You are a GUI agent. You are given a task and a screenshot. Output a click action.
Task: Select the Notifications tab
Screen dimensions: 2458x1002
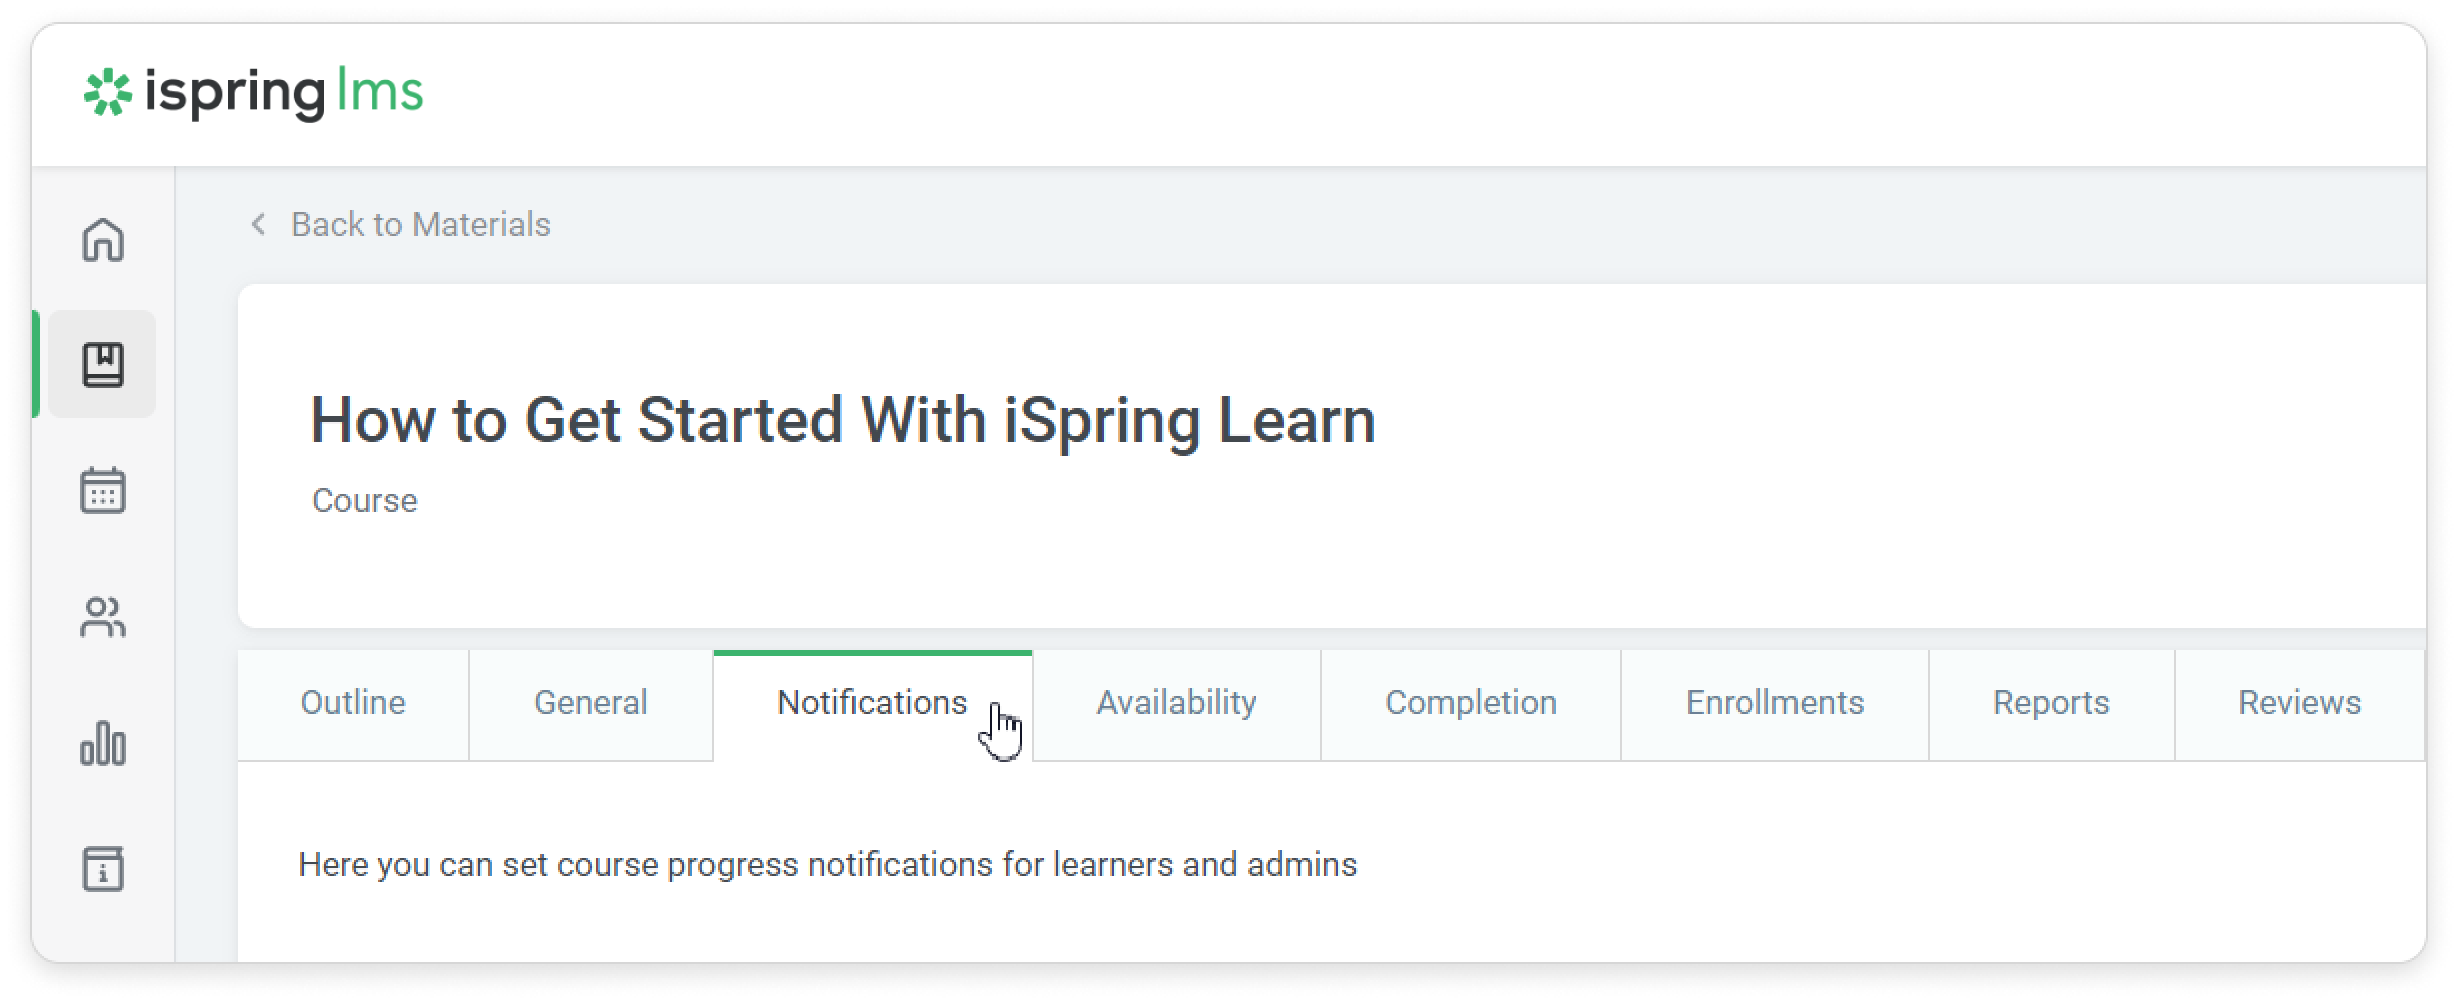[872, 703]
